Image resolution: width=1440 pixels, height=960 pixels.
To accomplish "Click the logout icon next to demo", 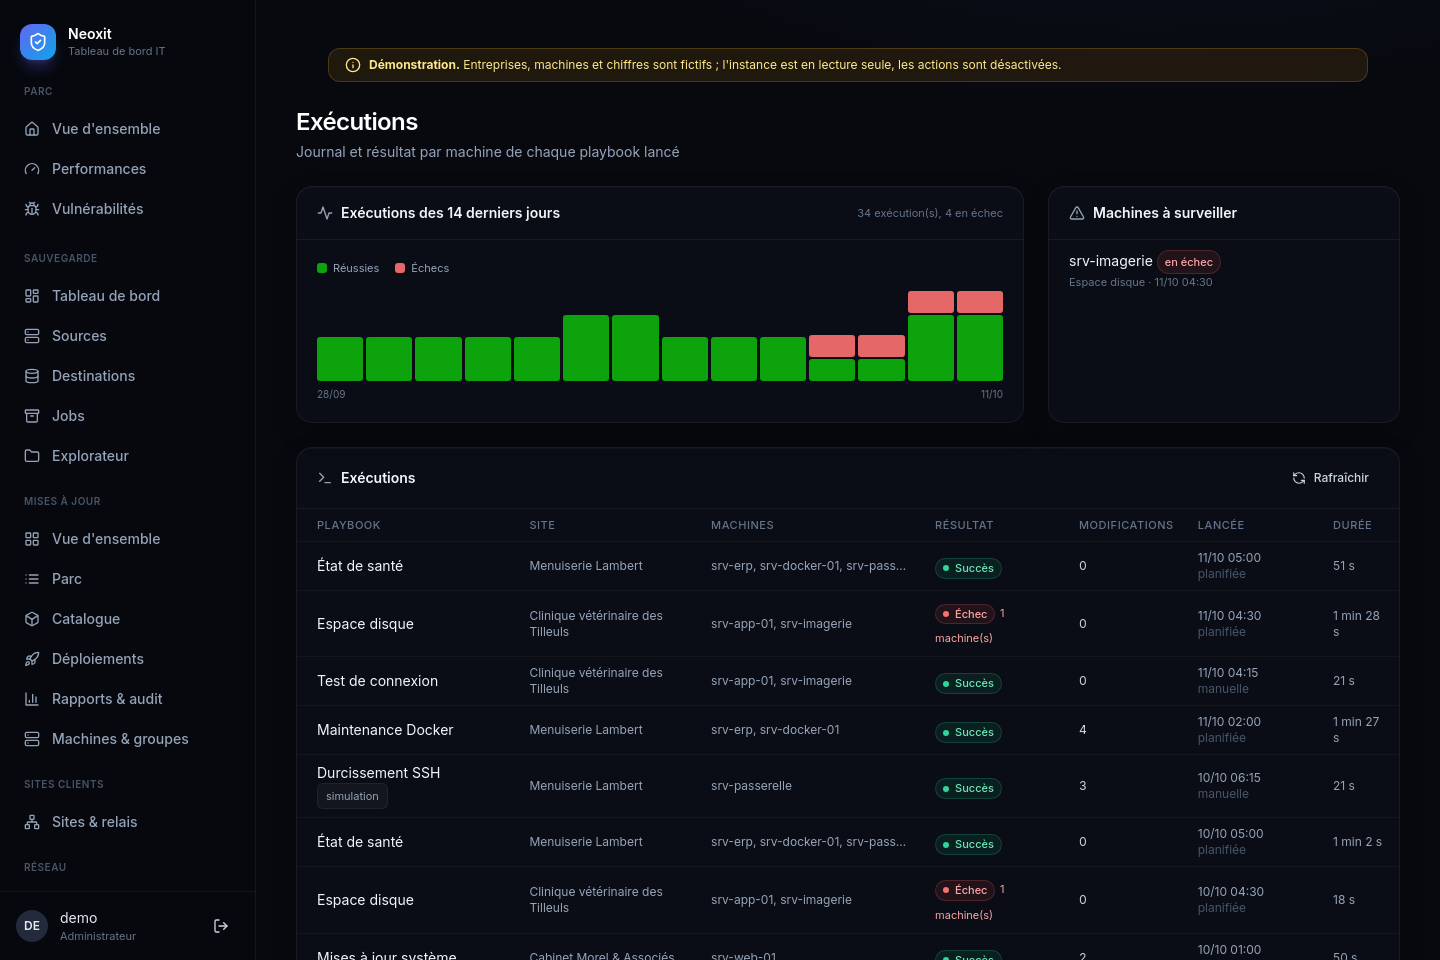I will tap(221, 926).
